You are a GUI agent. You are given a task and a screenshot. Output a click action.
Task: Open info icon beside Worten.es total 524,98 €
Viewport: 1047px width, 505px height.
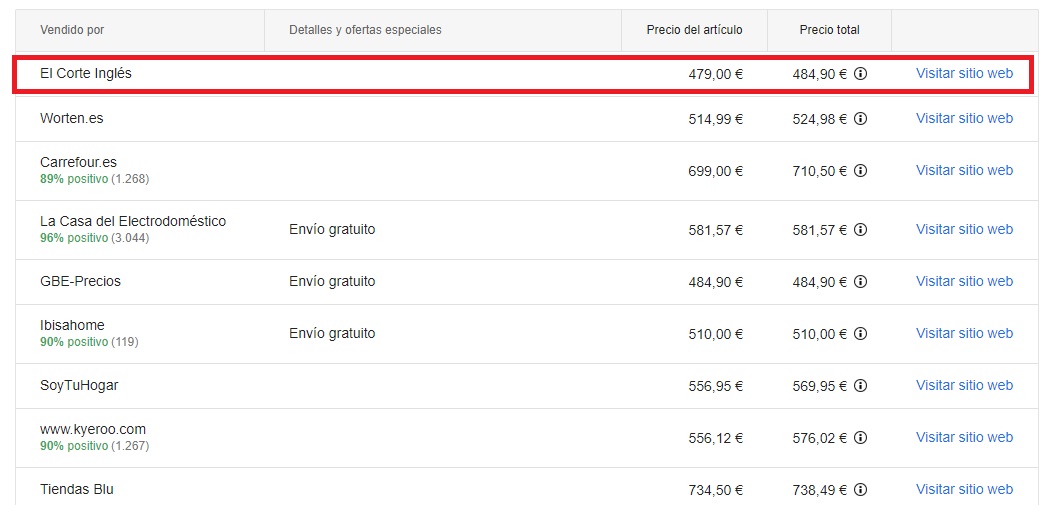pos(861,119)
